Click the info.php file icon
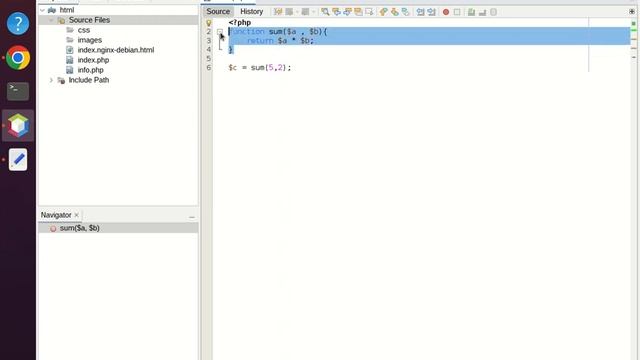 [x=70, y=70]
